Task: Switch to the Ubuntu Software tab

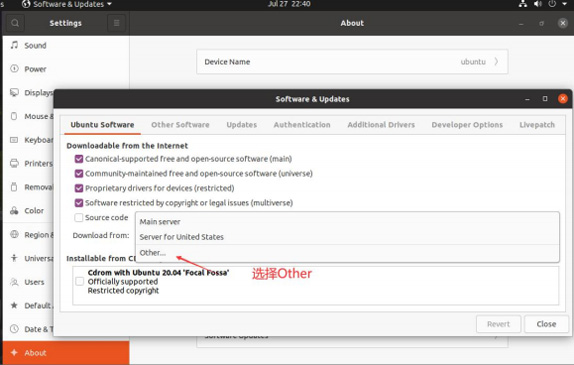Action: point(102,125)
